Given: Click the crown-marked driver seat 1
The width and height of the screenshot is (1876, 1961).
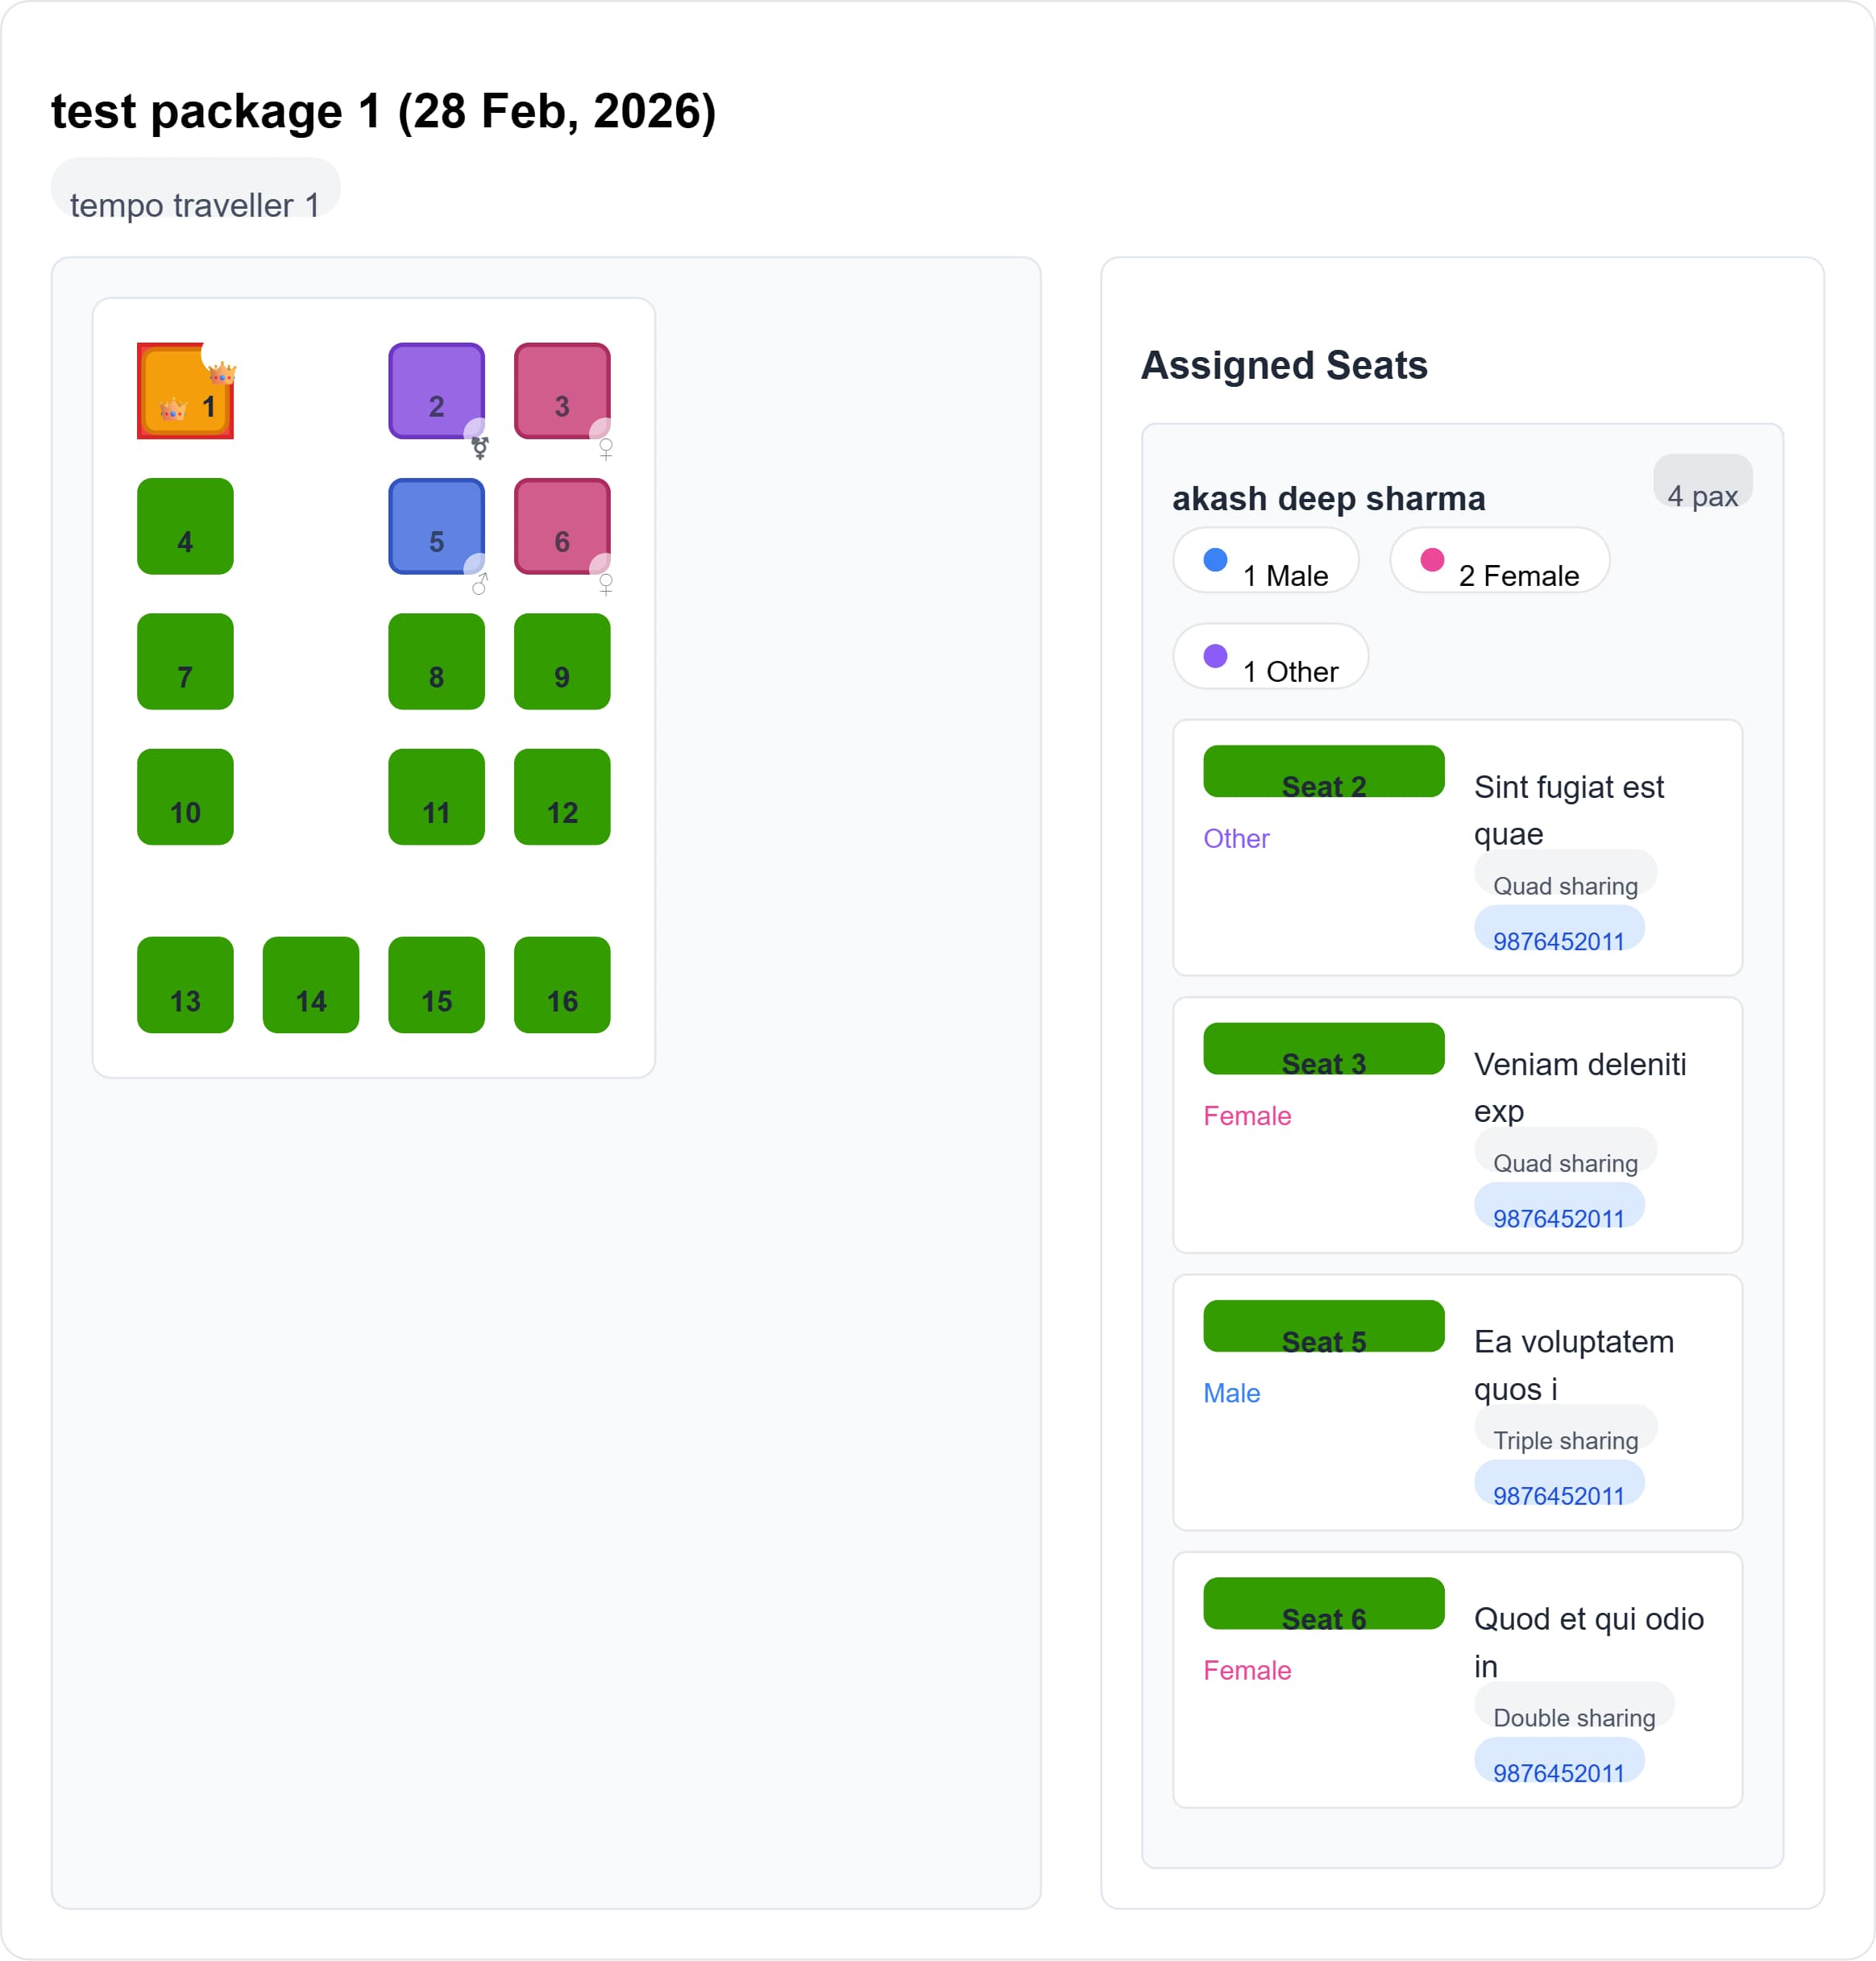Looking at the screenshot, I should [185, 391].
